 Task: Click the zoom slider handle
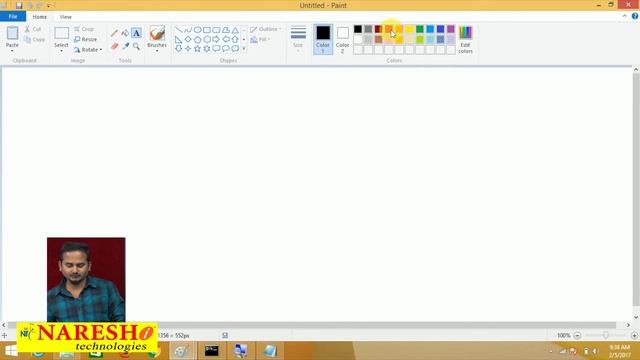pyautogui.click(x=606, y=336)
